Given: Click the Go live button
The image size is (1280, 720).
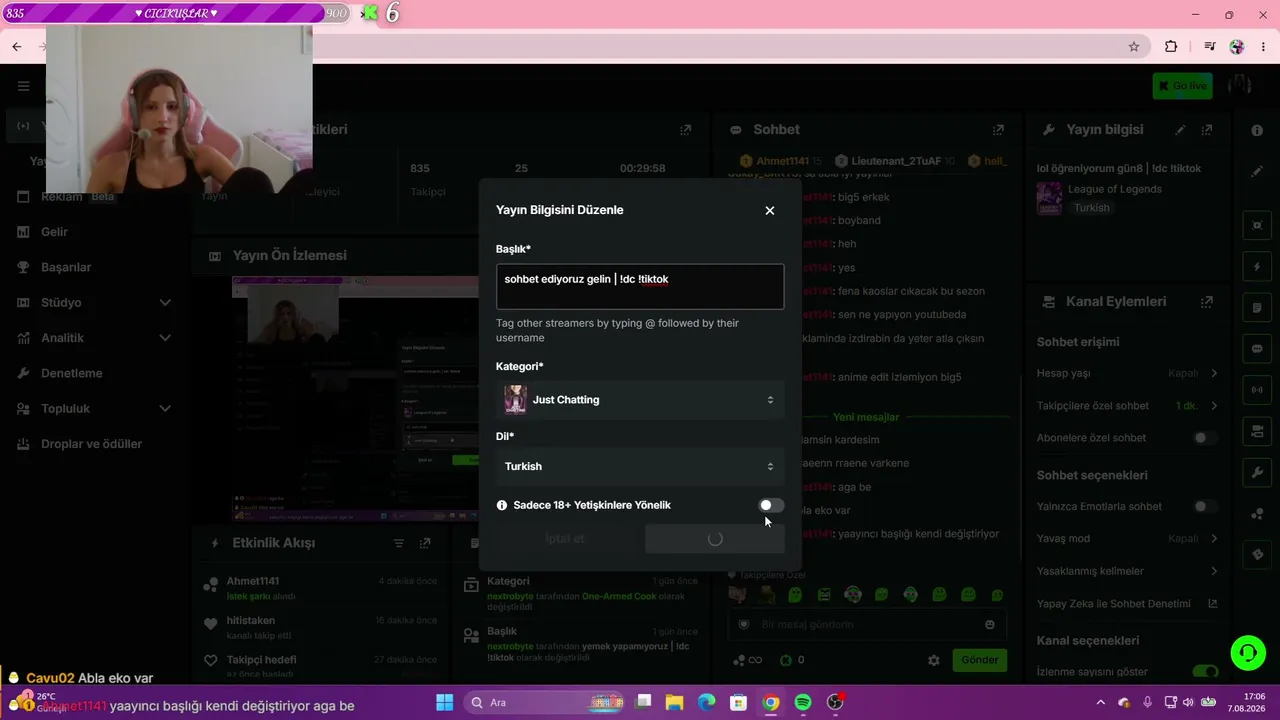Looking at the screenshot, I should coord(1182,86).
